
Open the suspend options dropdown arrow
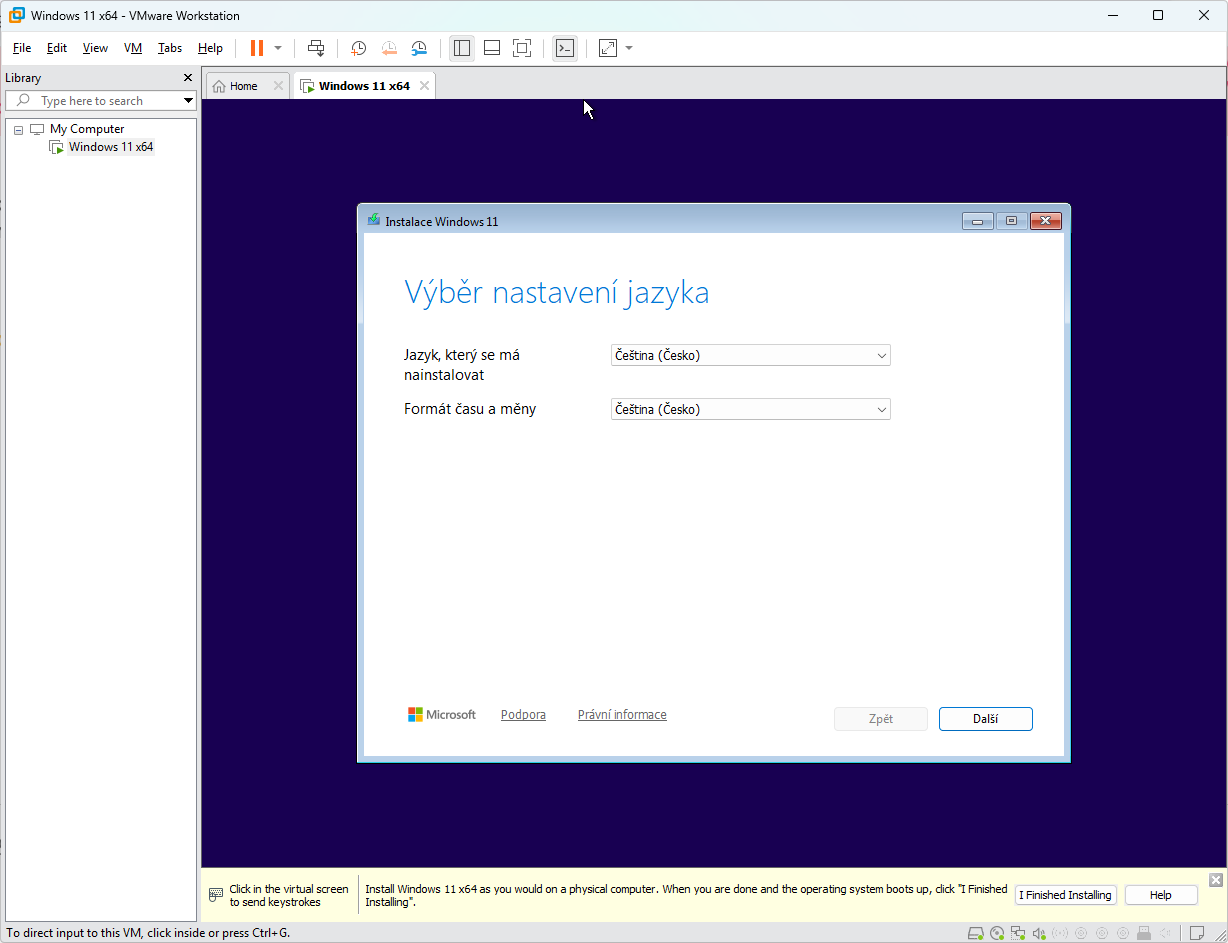[278, 48]
